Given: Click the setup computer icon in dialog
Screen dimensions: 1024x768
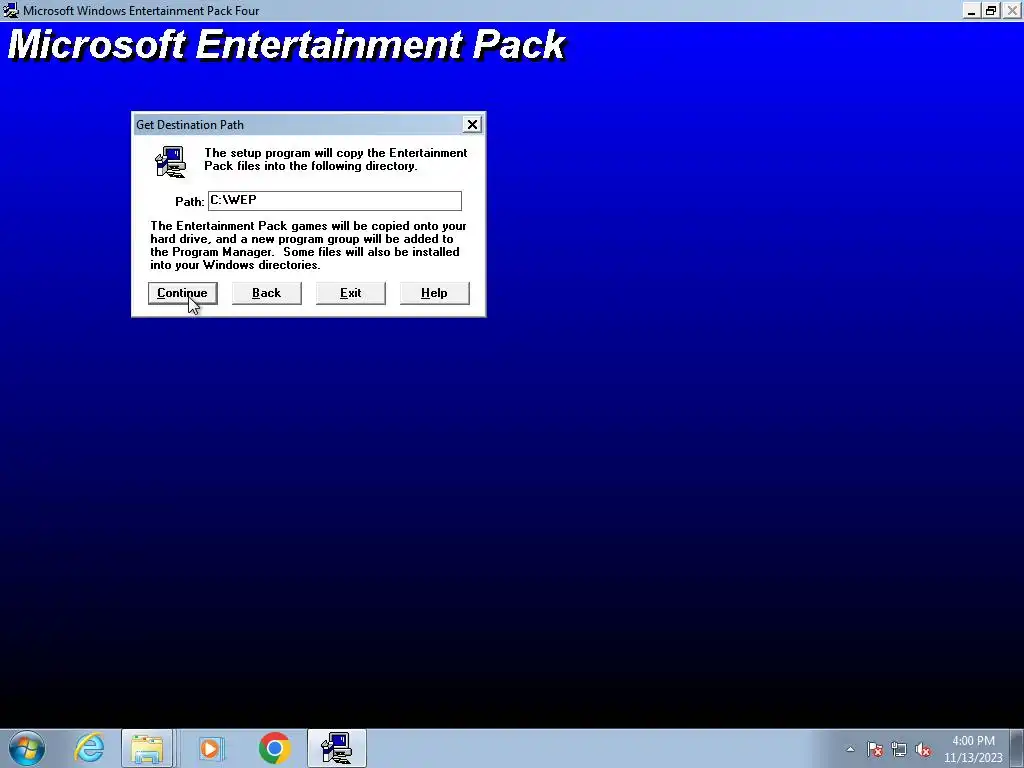Looking at the screenshot, I should pos(170,161).
